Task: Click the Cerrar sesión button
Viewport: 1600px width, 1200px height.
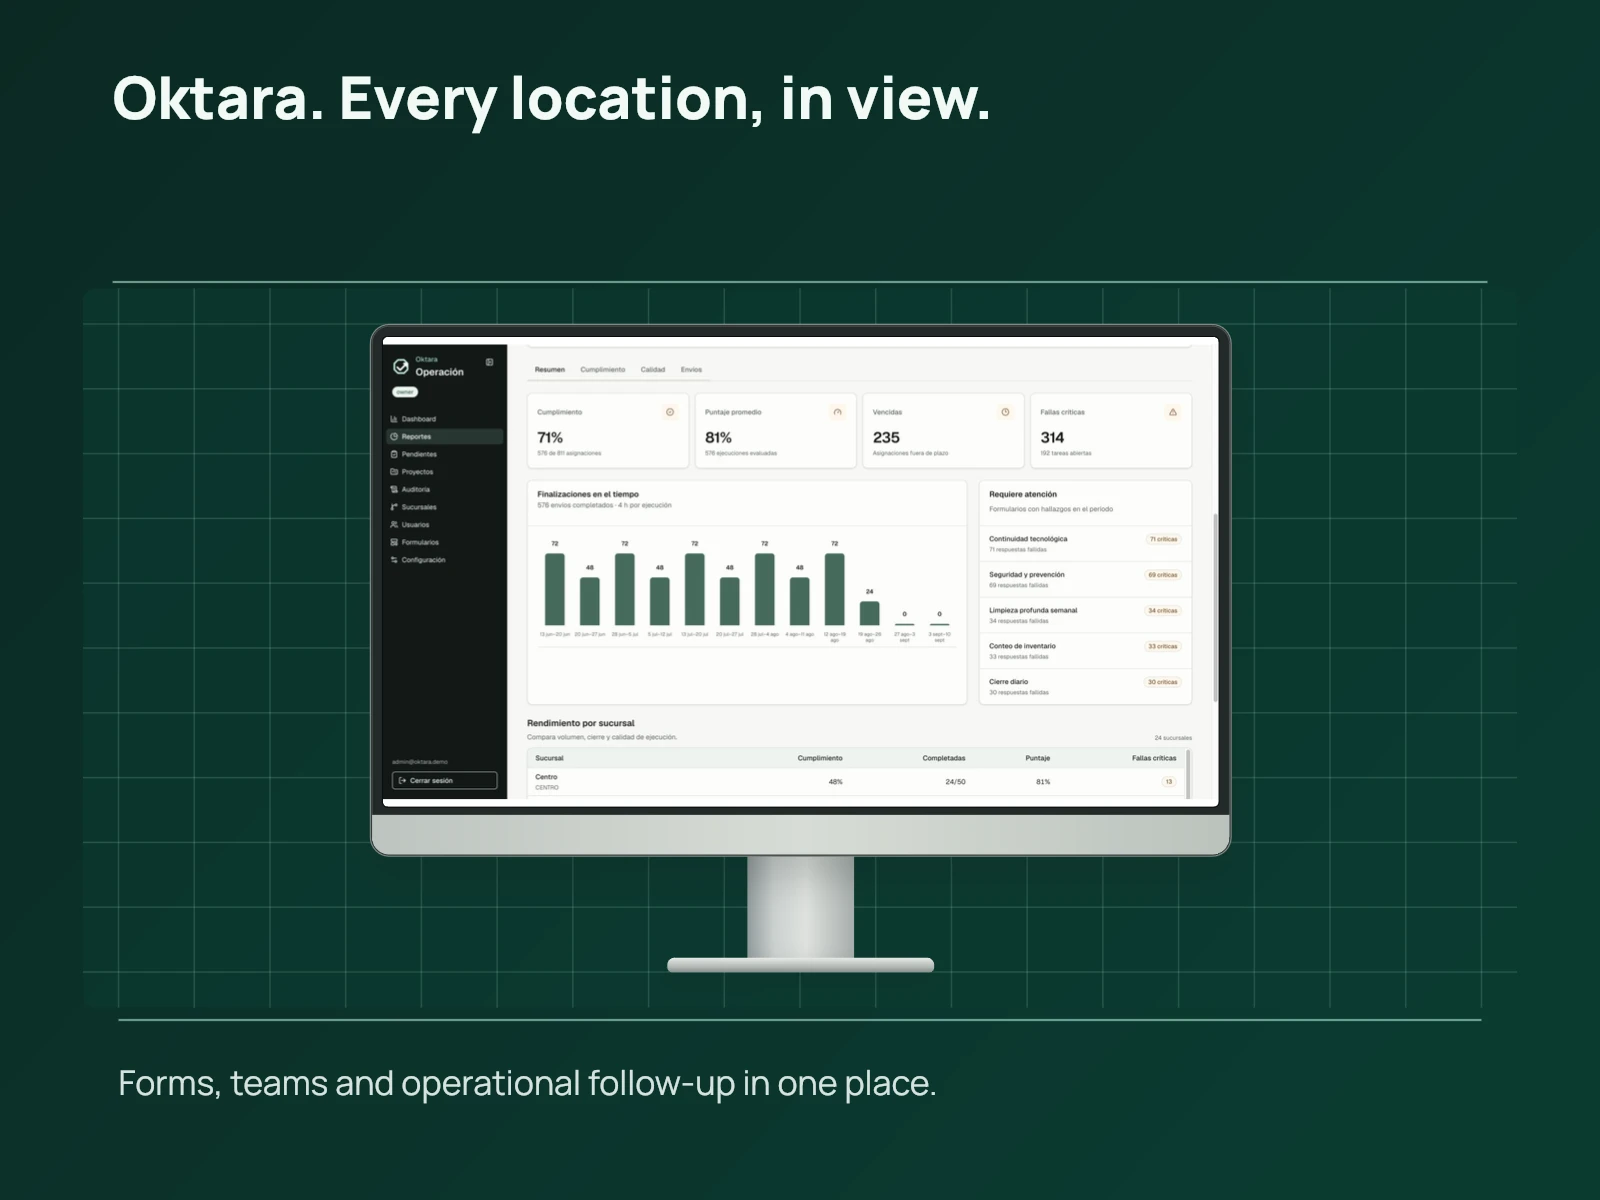Action: 444,781
